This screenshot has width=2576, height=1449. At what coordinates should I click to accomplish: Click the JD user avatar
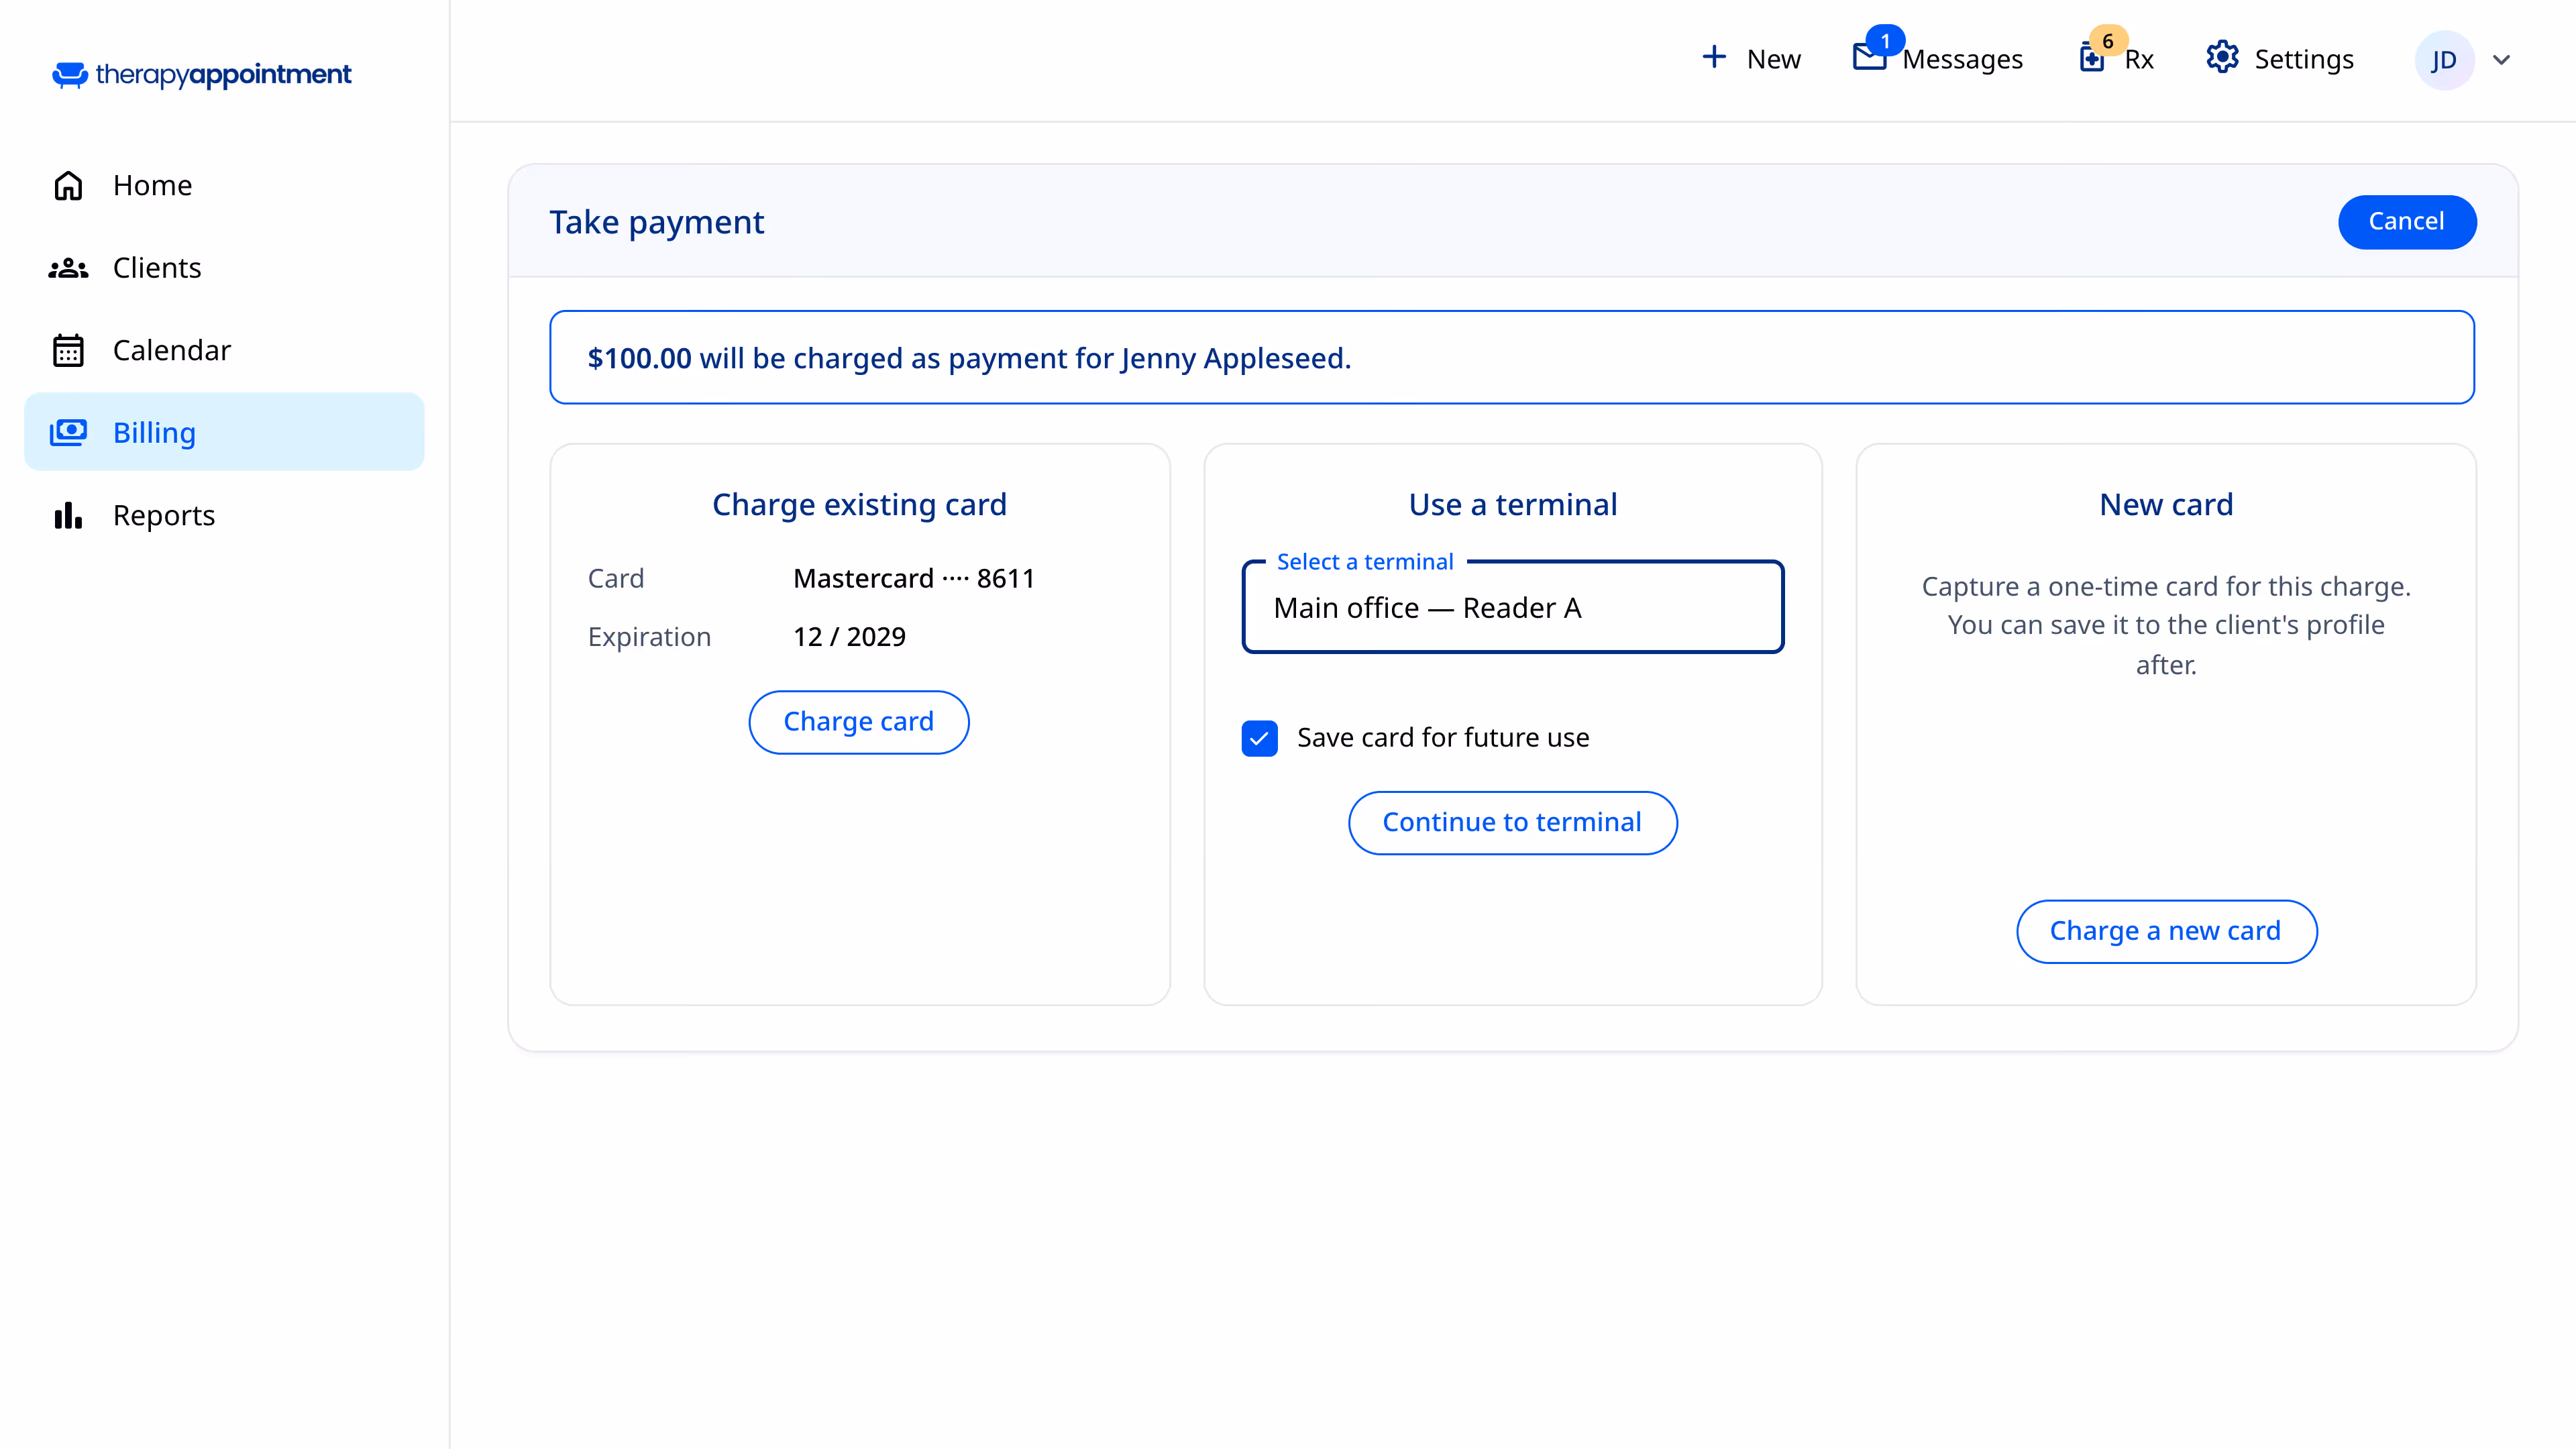pyautogui.click(x=2444, y=60)
